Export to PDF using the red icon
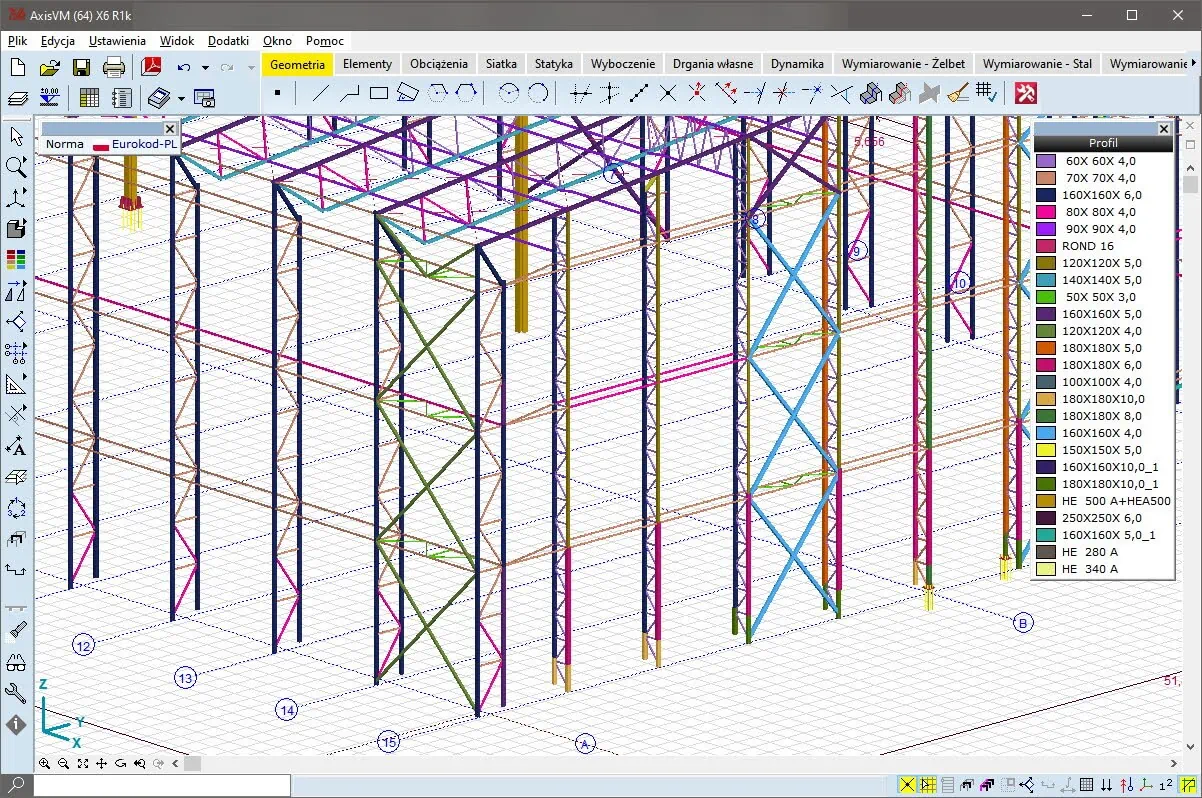 tap(151, 68)
